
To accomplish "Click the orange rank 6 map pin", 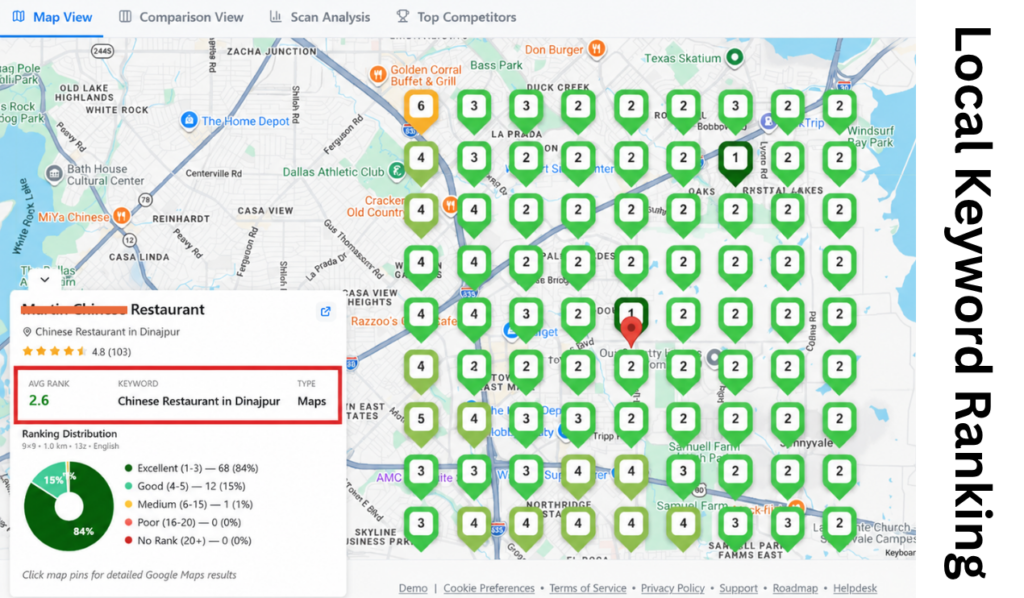I will pos(421,110).
